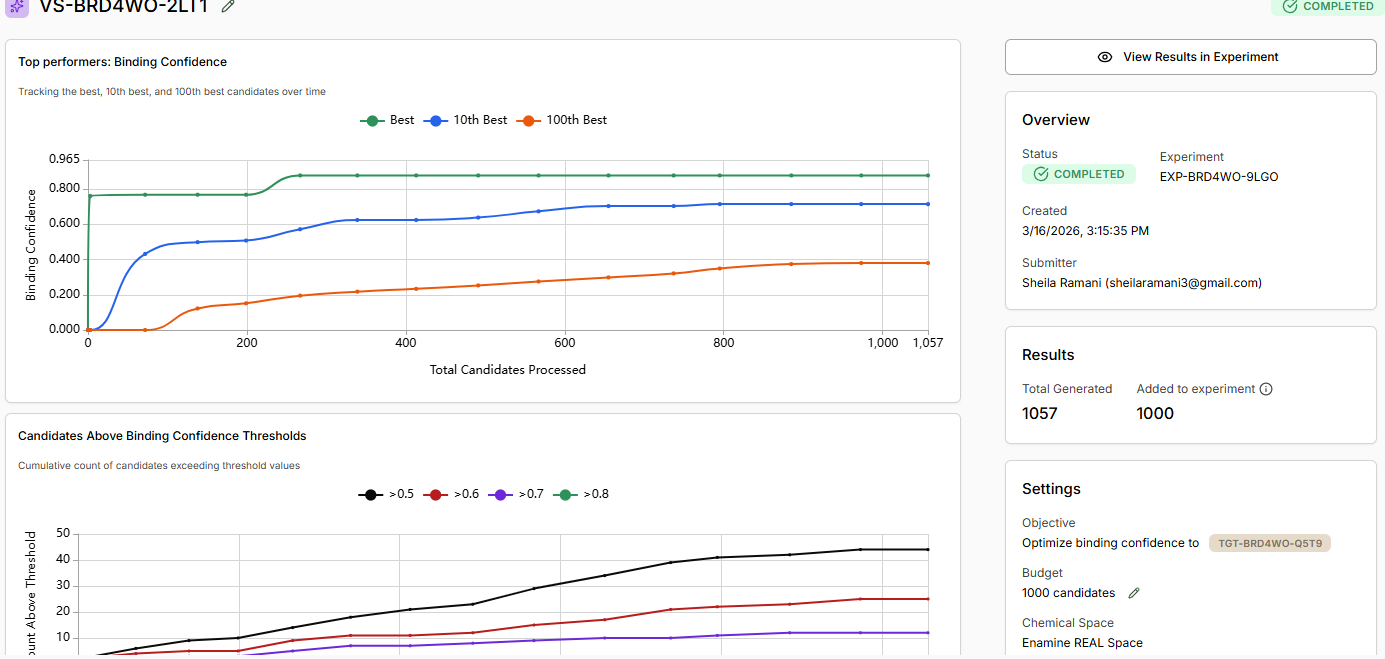Toggle the 100th Best legend series
1385x659 pixels.
point(562,120)
